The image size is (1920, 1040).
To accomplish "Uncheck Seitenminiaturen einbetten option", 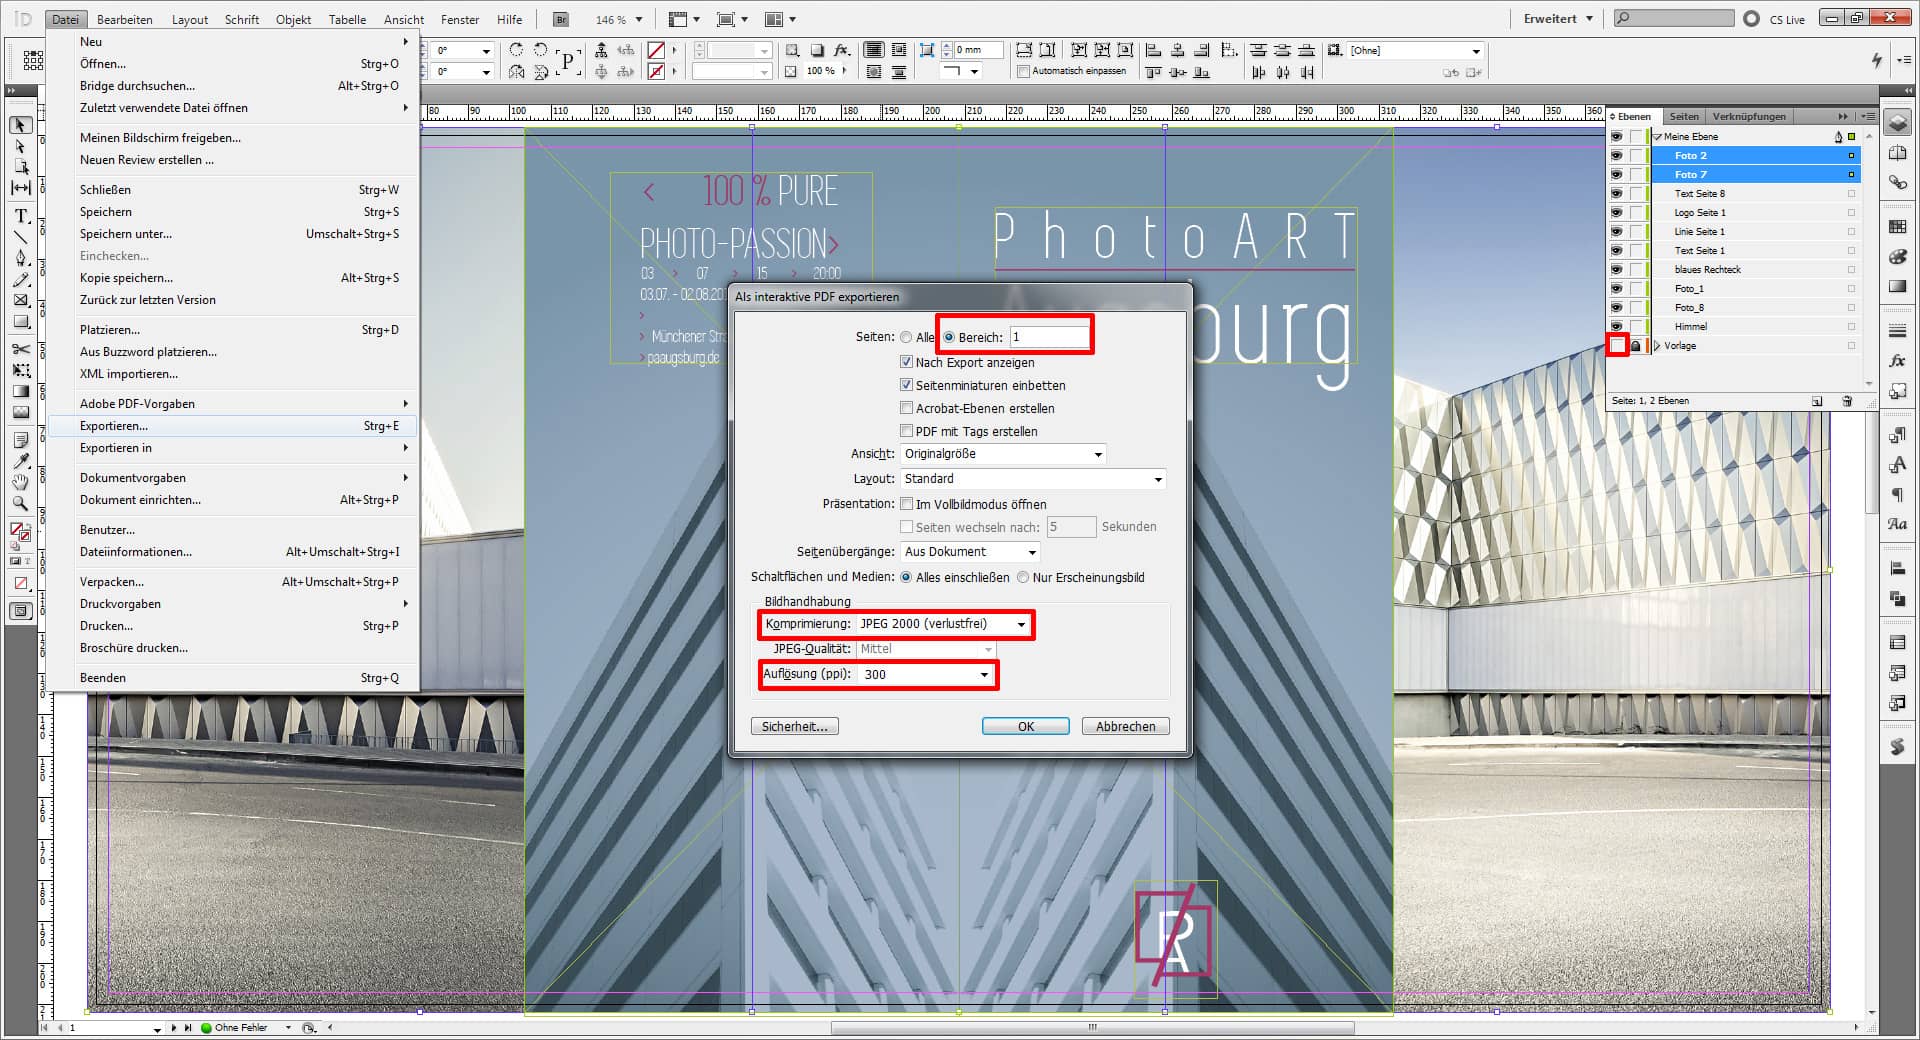I will 906,385.
